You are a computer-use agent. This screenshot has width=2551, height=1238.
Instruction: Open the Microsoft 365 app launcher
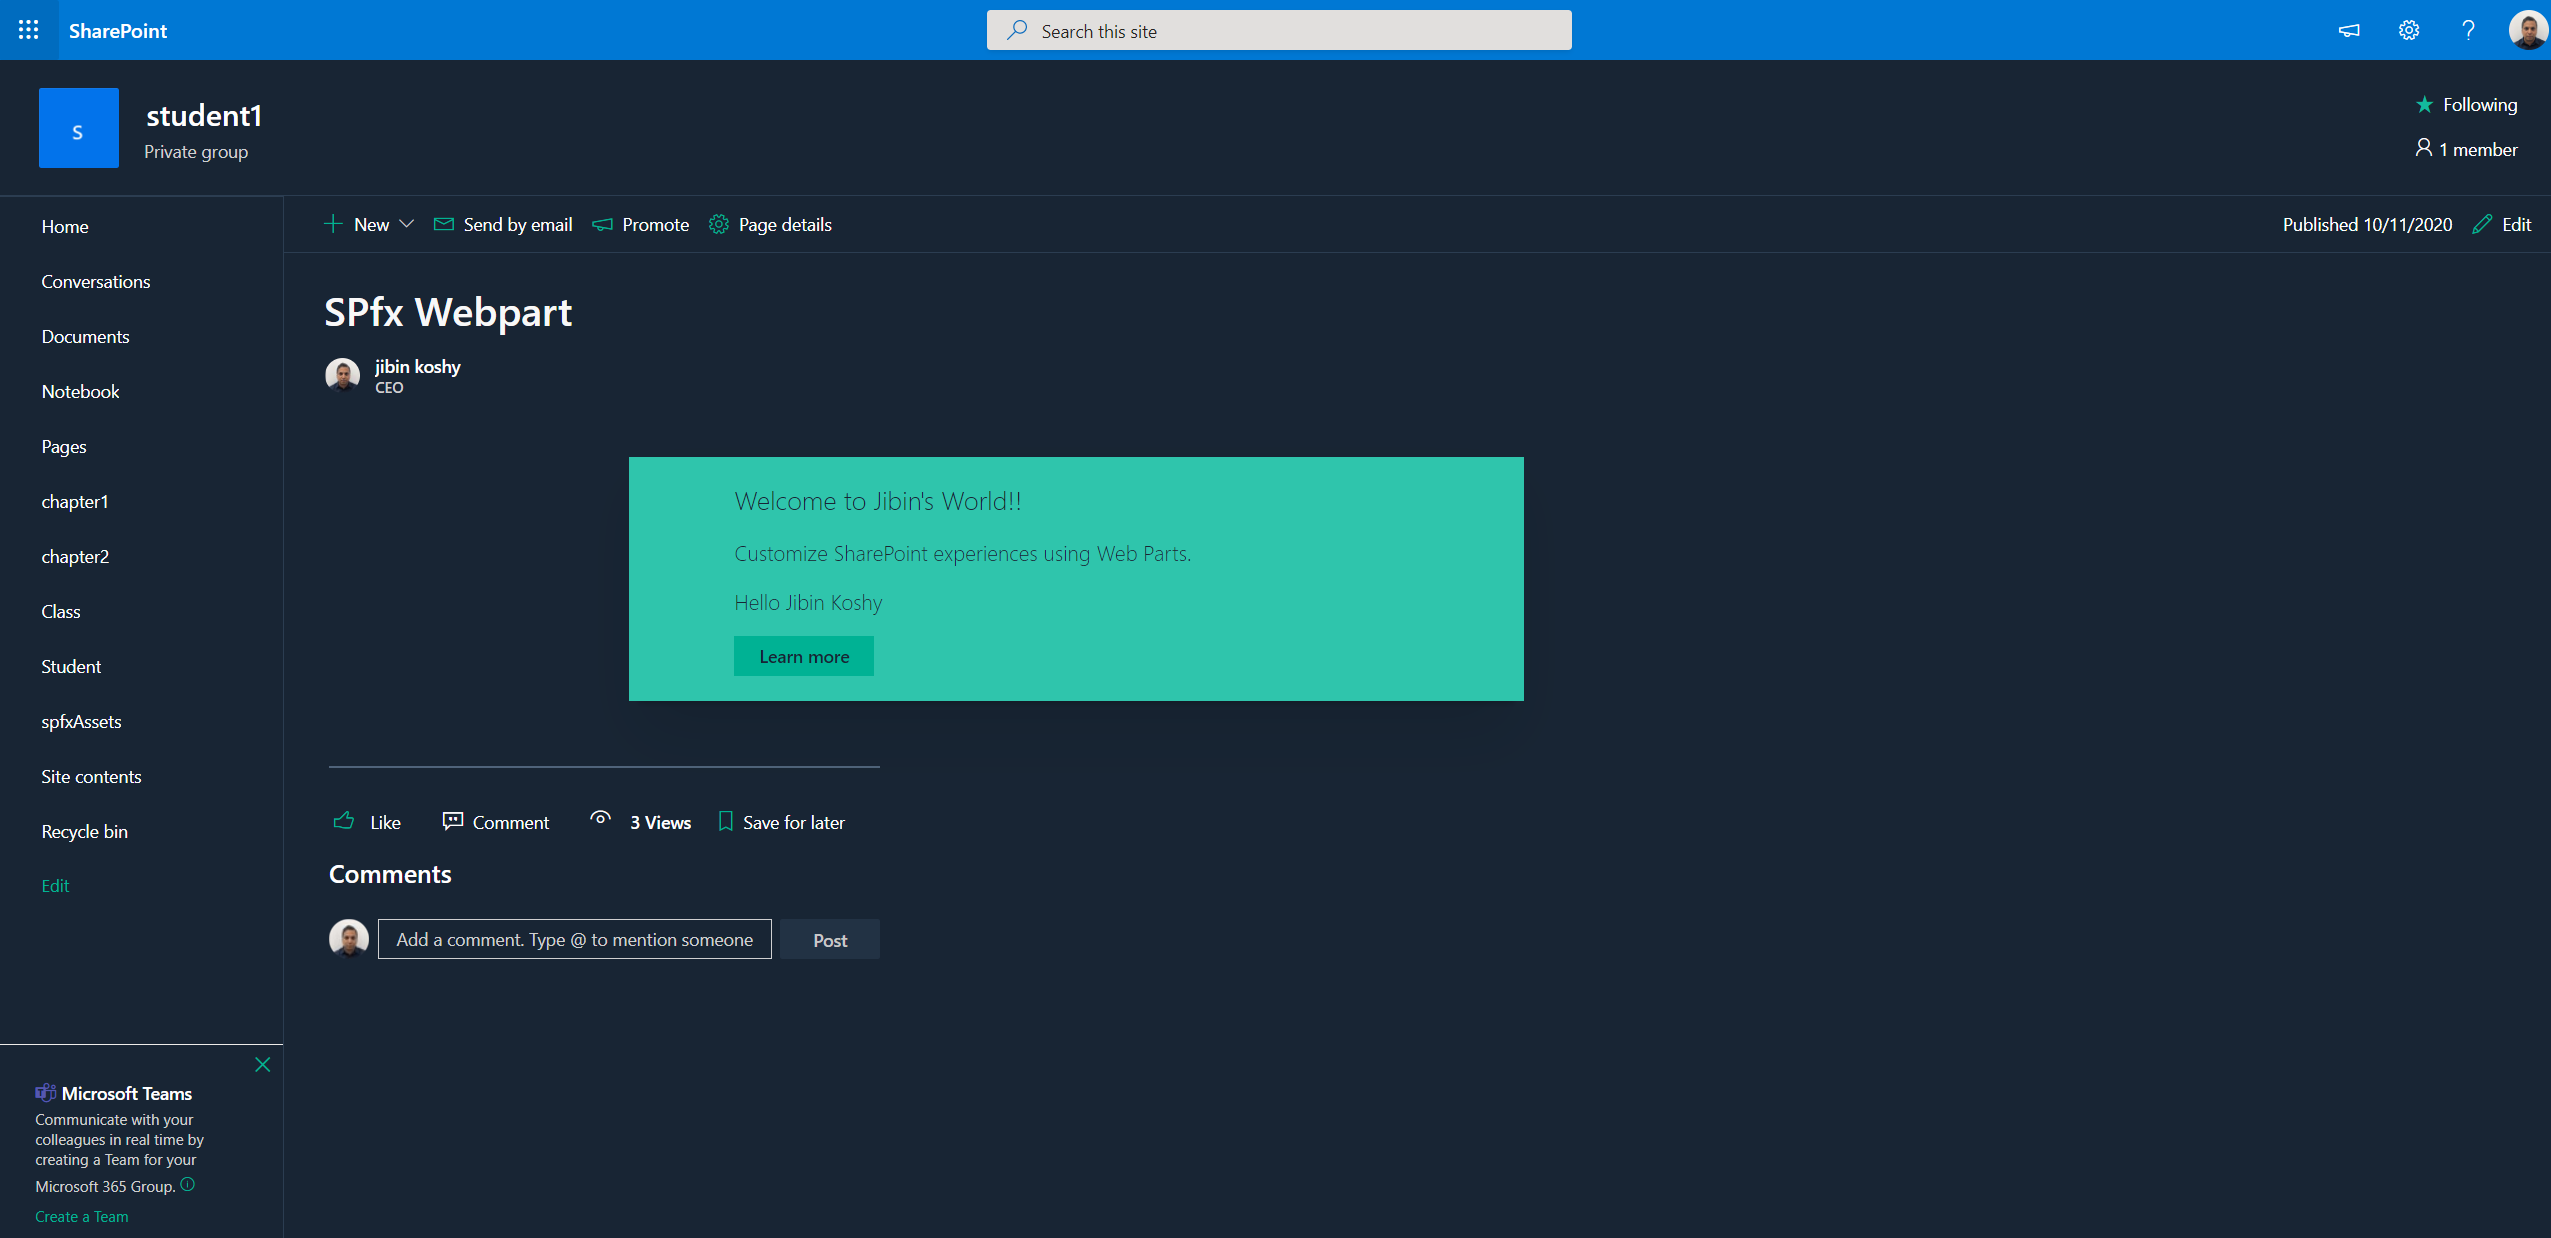28,30
